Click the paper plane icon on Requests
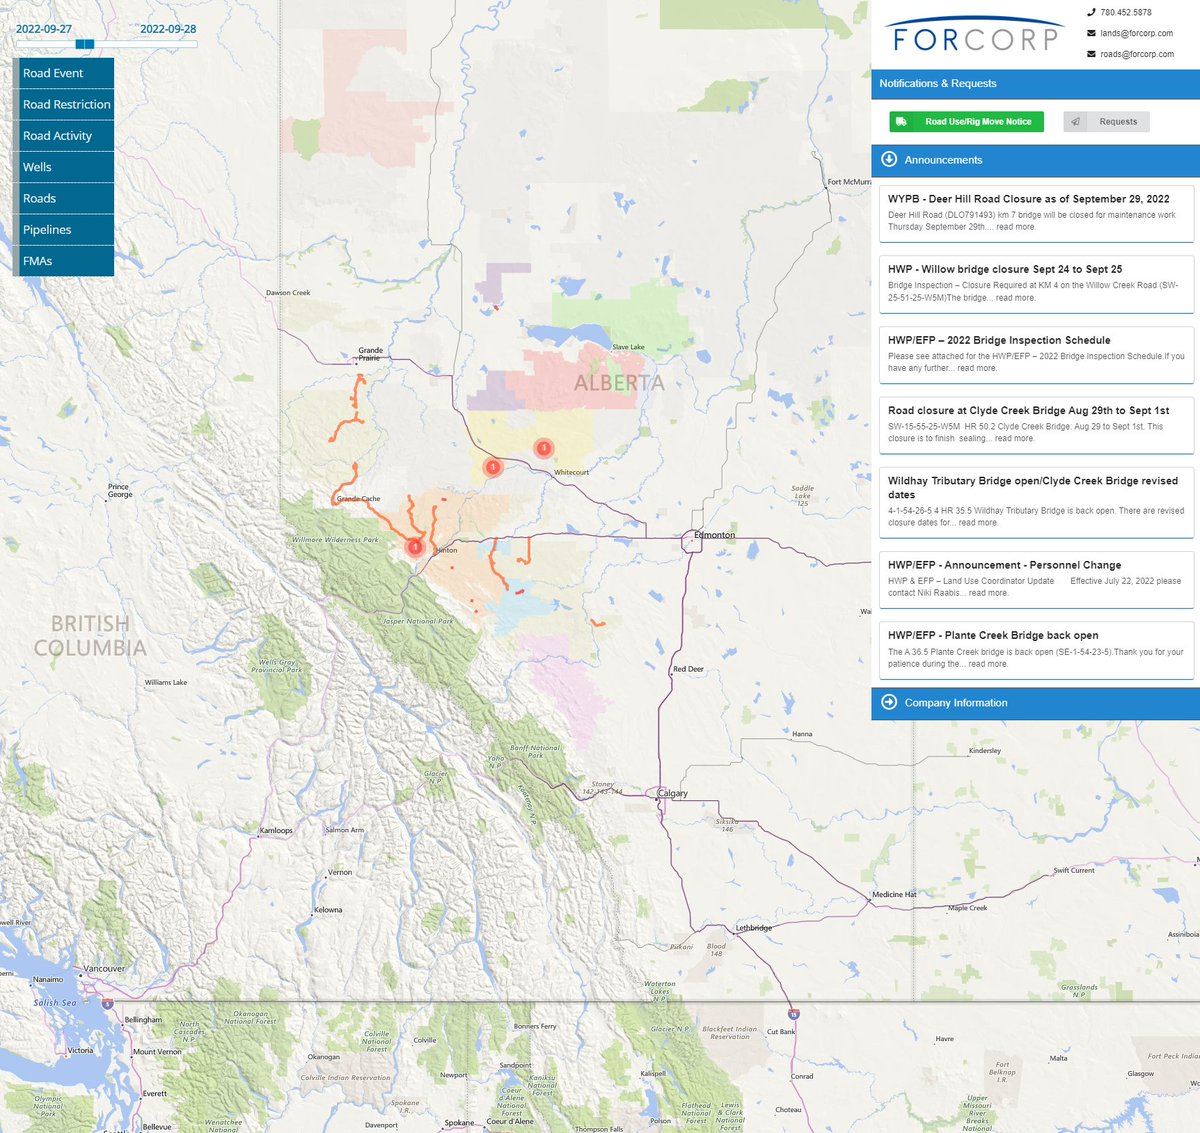 tap(1076, 122)
